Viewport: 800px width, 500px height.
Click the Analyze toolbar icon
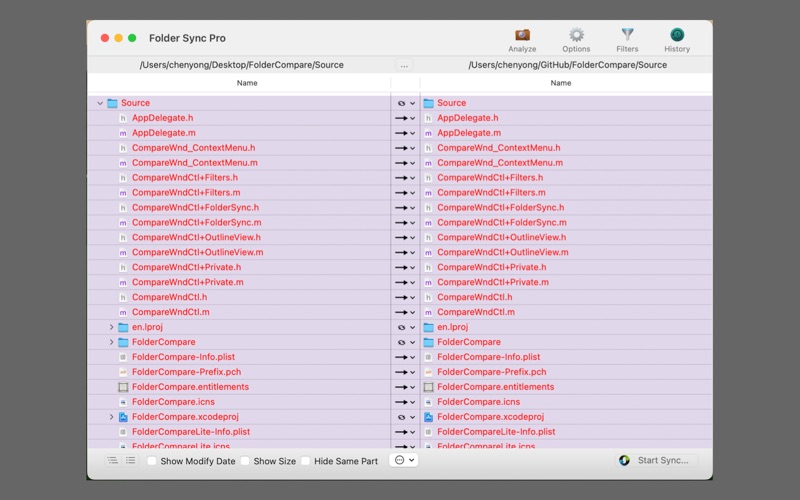(522, 35)
